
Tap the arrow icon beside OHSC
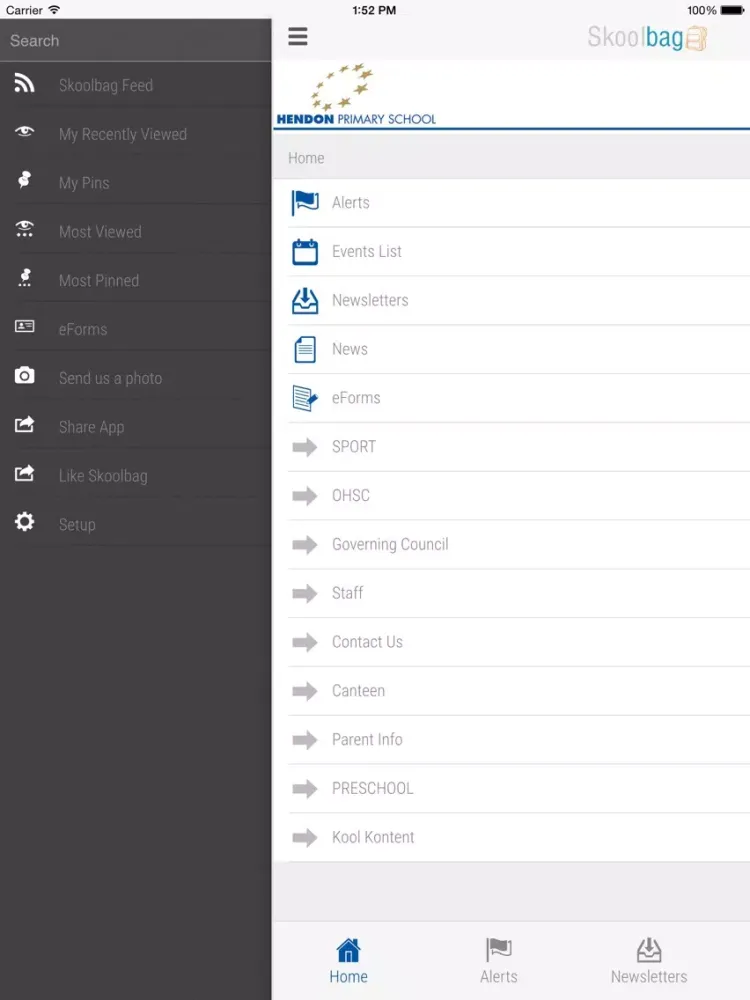(x=305, y=496)
